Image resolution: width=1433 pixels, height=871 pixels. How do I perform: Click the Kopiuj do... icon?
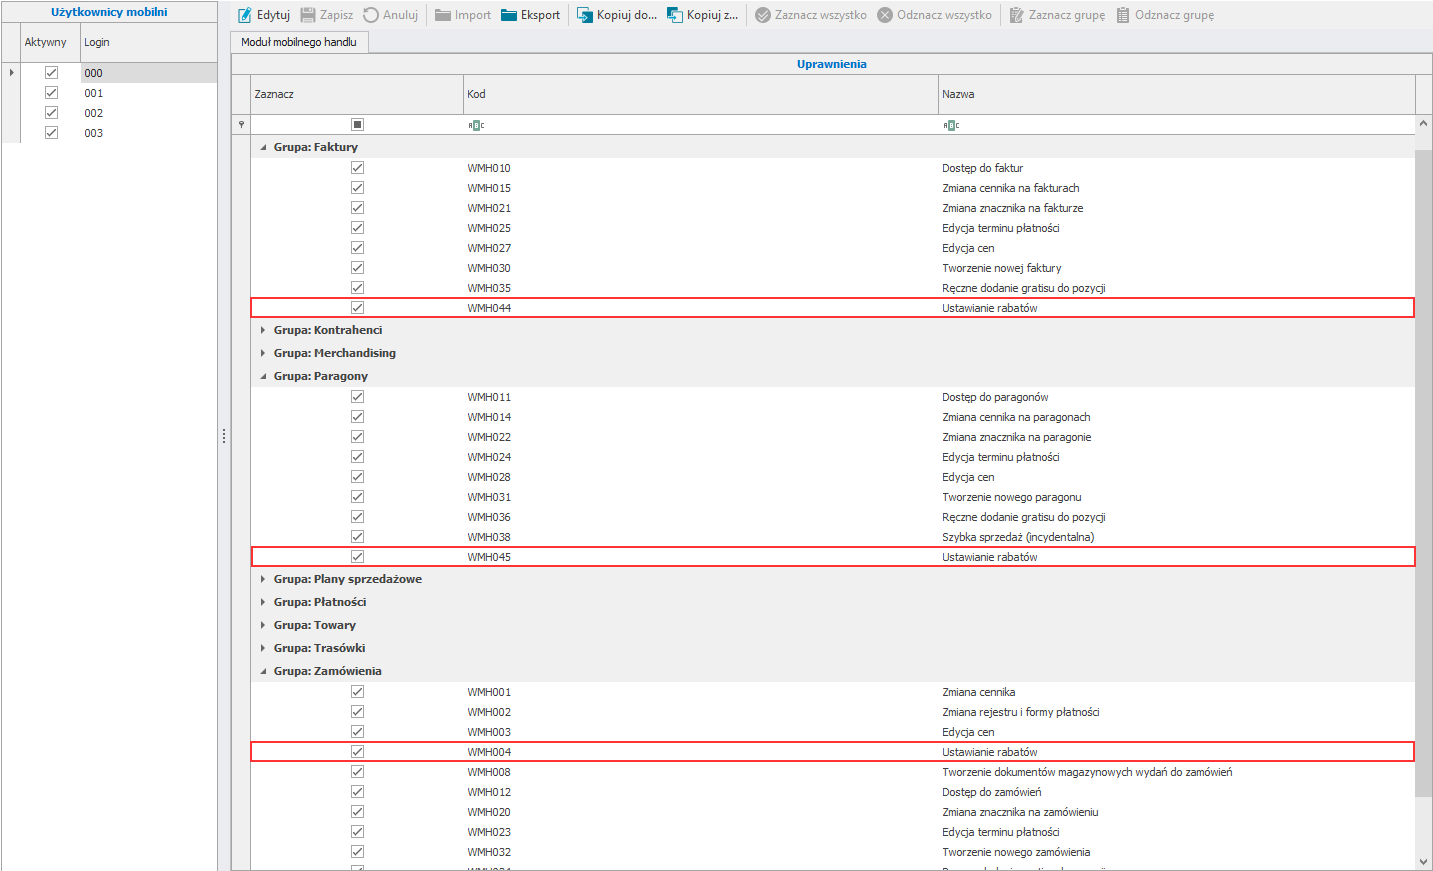tap(585, 15)
